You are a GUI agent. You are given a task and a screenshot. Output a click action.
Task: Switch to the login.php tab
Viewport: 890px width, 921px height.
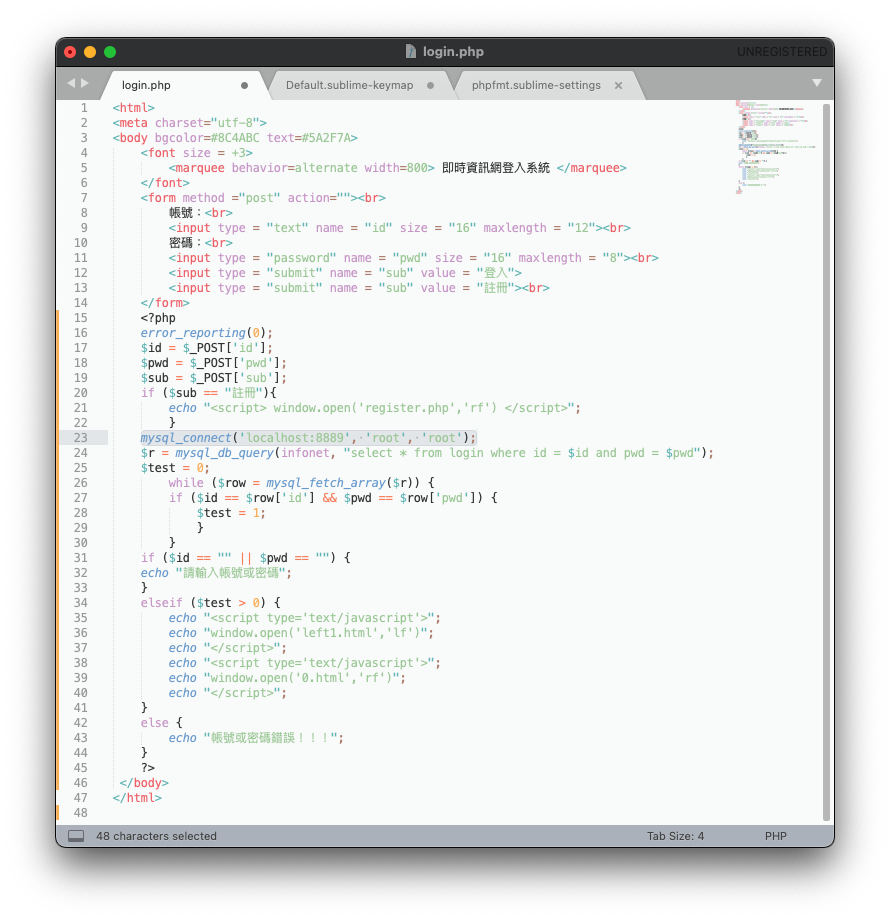tap(146, 85)
